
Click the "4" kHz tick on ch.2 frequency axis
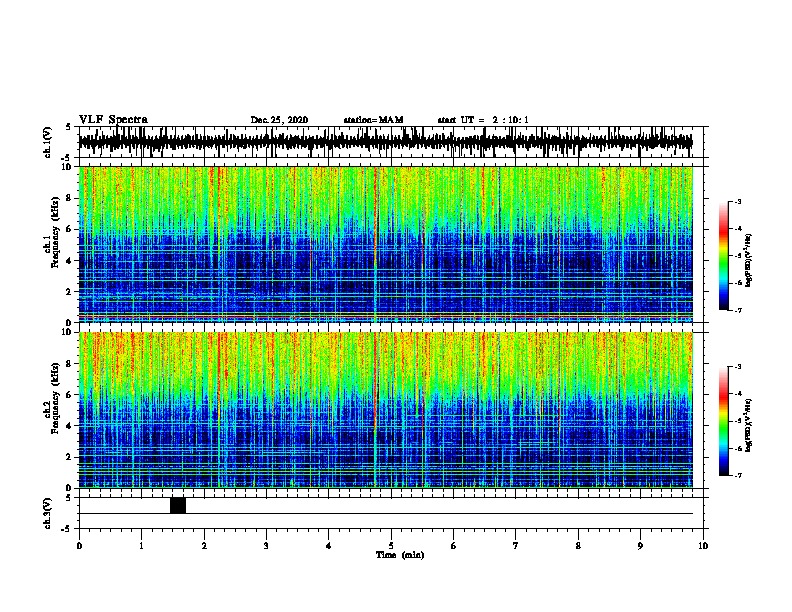click(x=69, y=426)
